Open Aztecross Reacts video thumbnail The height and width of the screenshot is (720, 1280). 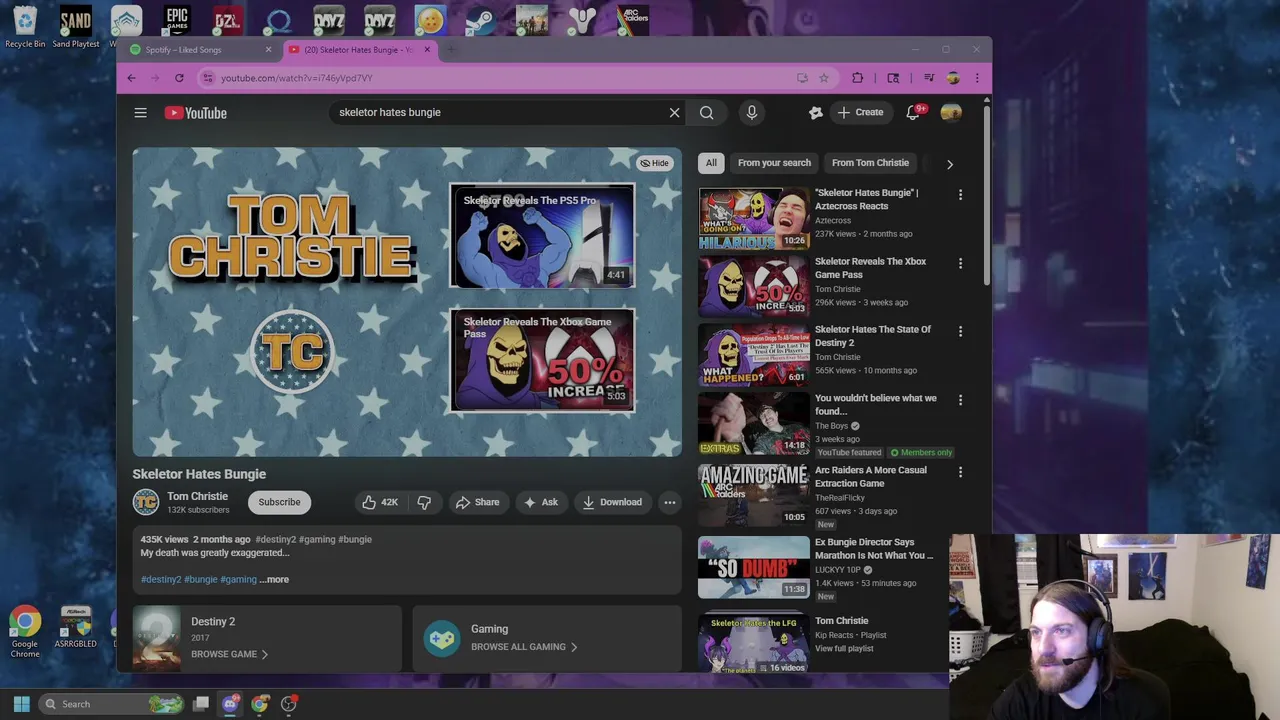click(754, 218)
